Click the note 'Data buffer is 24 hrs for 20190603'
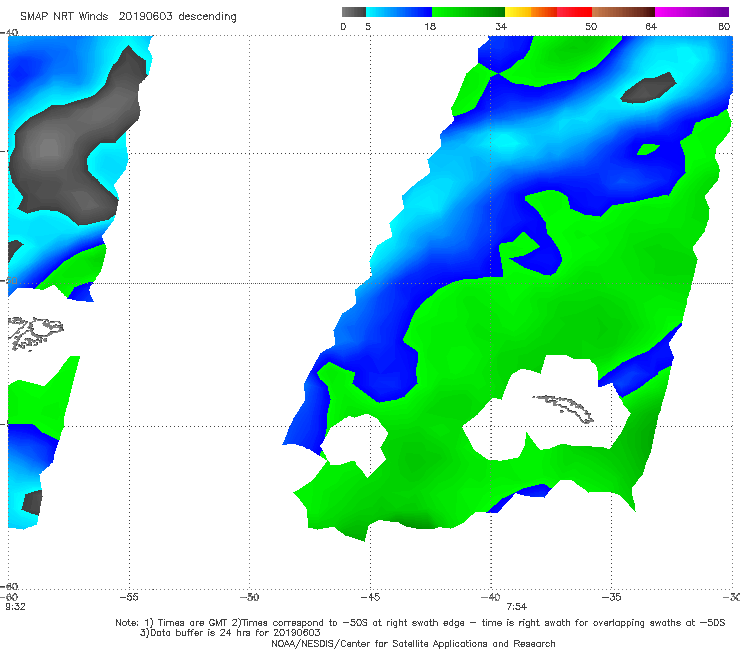 (x=230, y=633)
